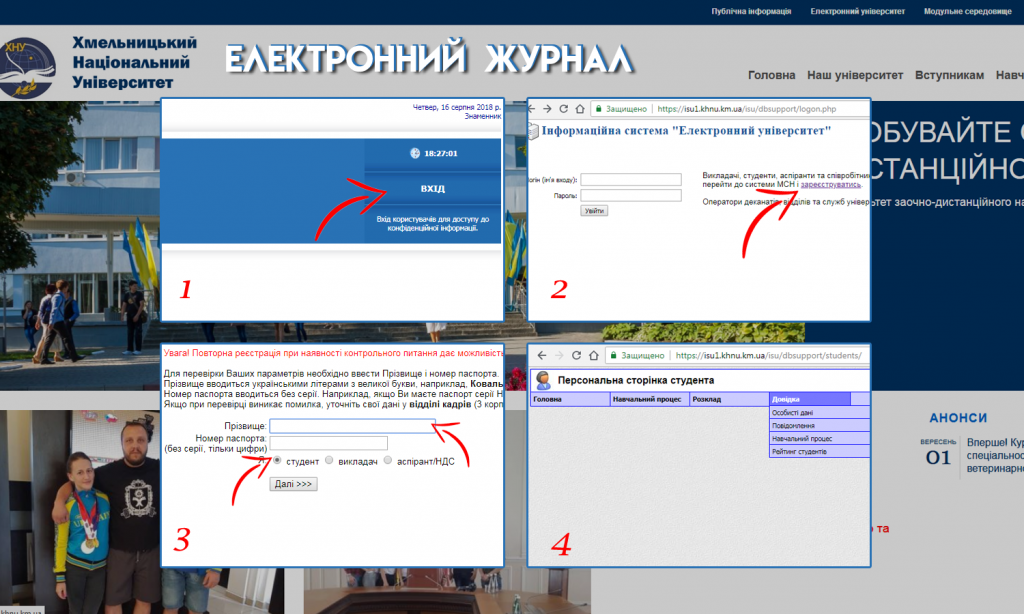Open the 'Головна' tab on the student page

(570, 399)
